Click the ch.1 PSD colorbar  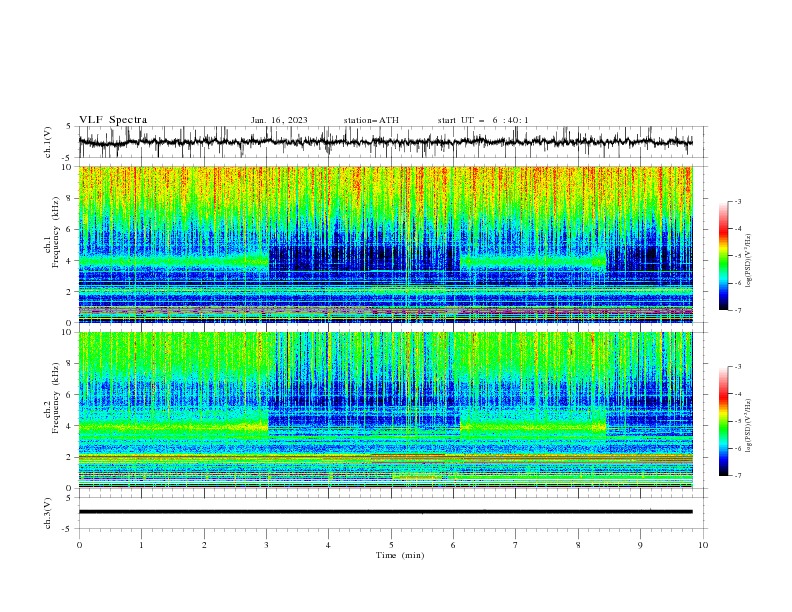(723, 256)
